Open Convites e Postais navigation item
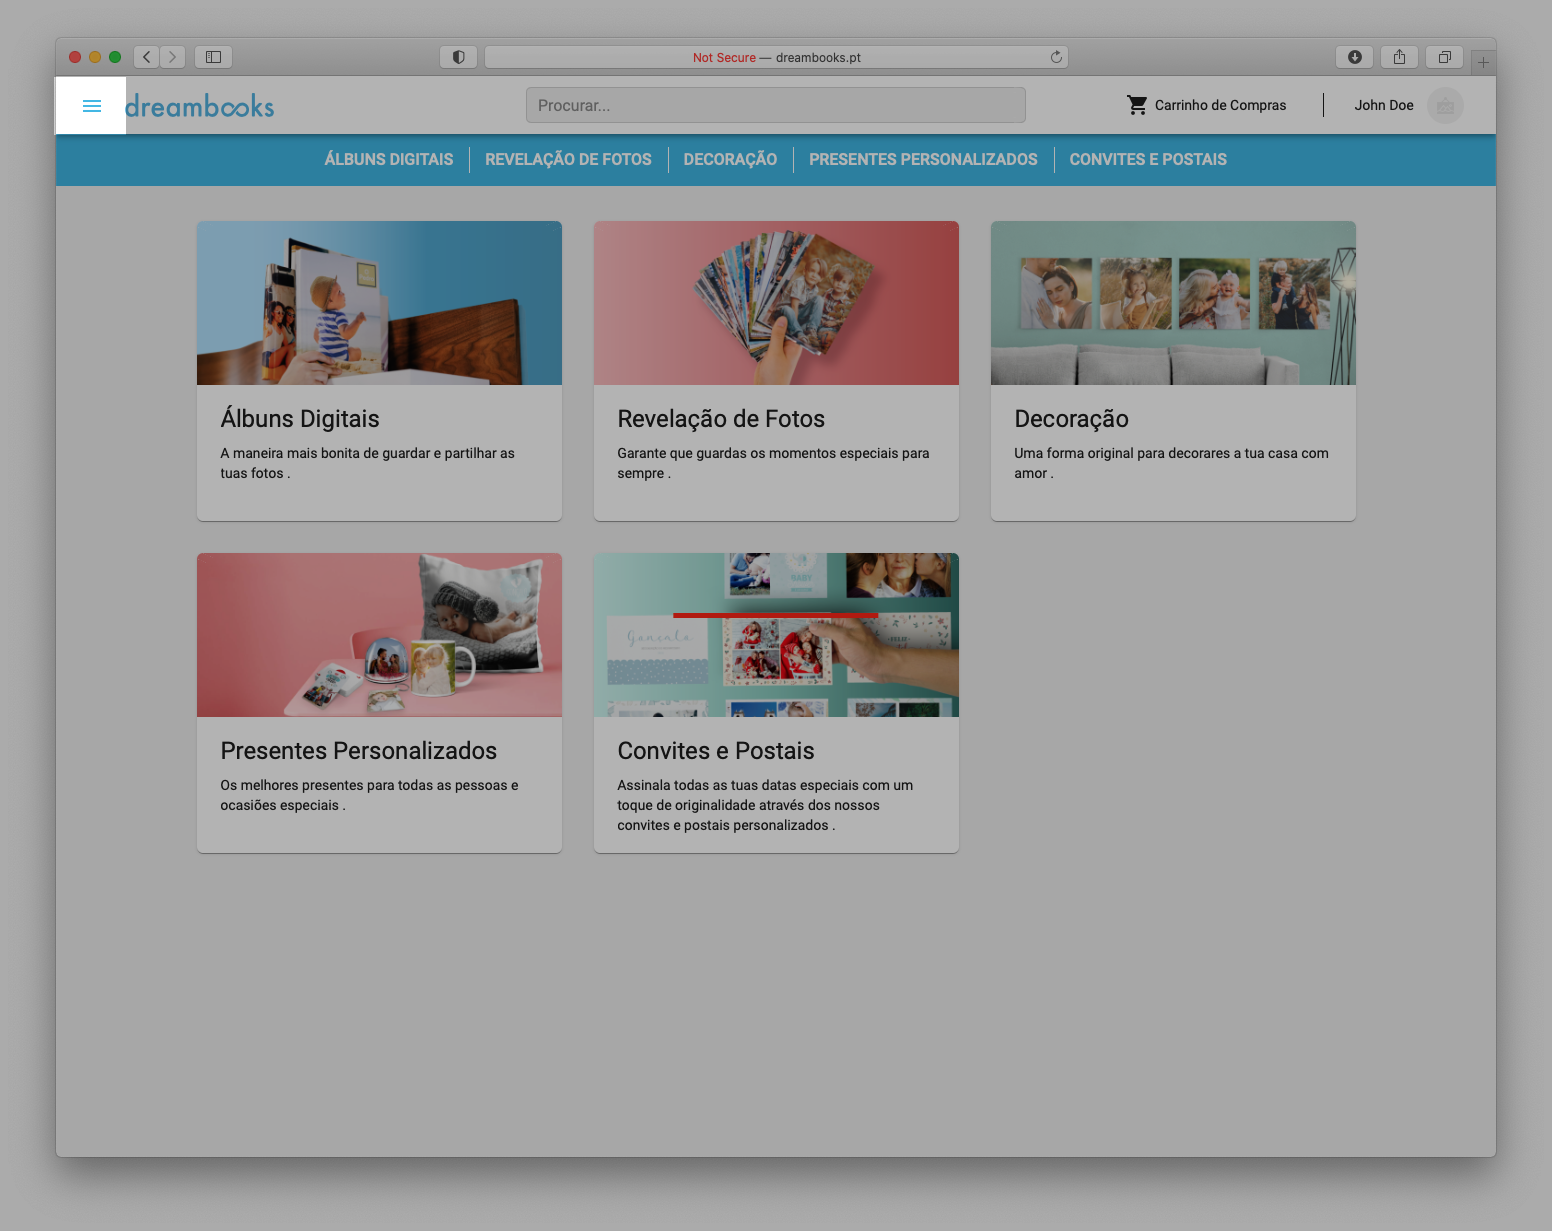The width and height of the screenshot is (1552, 1231). click(x=1148, y=159)
